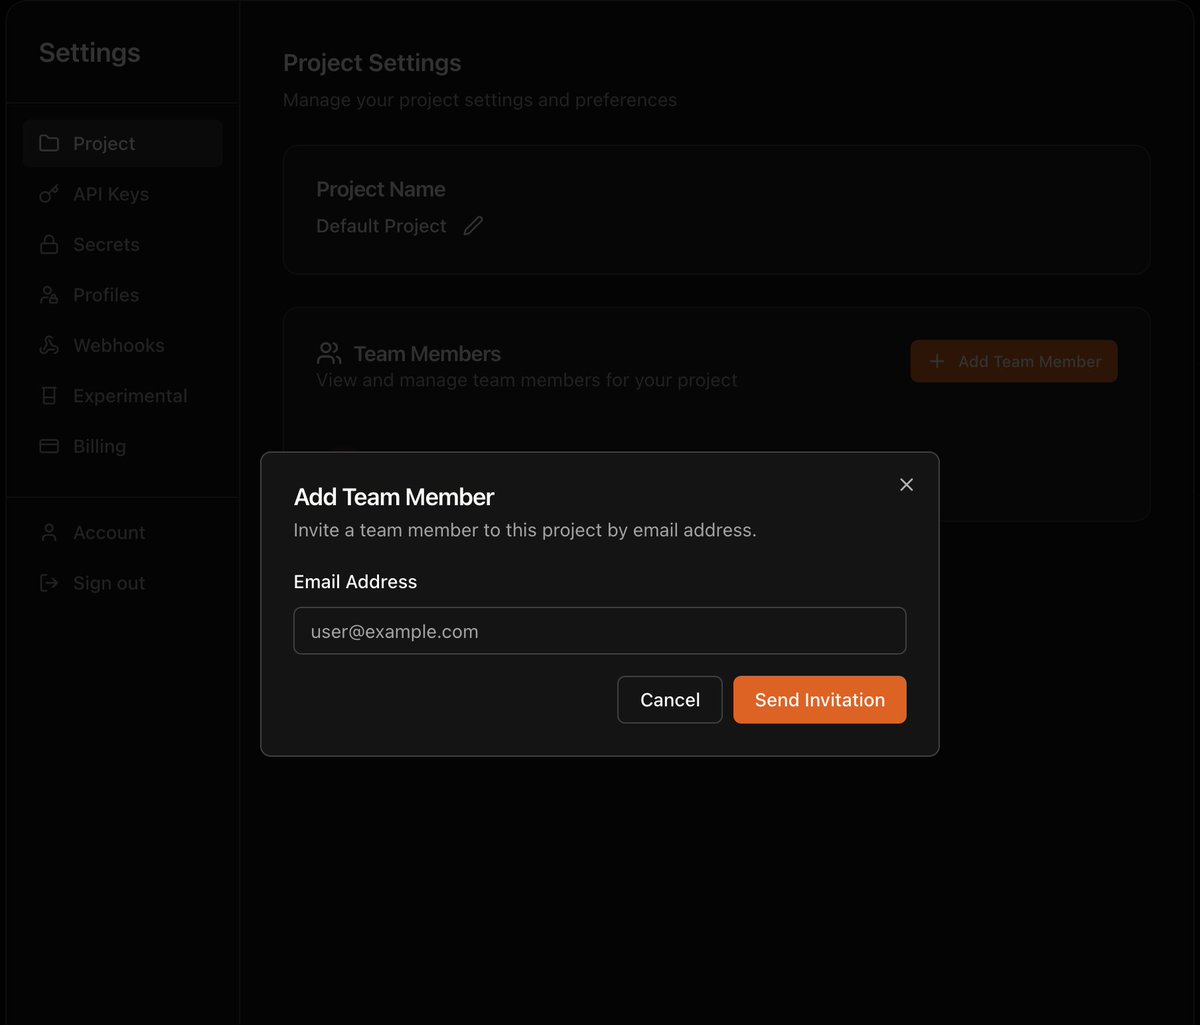Click the Team Members group icon
Screen dimensions: 1200x1025
coord(329,353)
